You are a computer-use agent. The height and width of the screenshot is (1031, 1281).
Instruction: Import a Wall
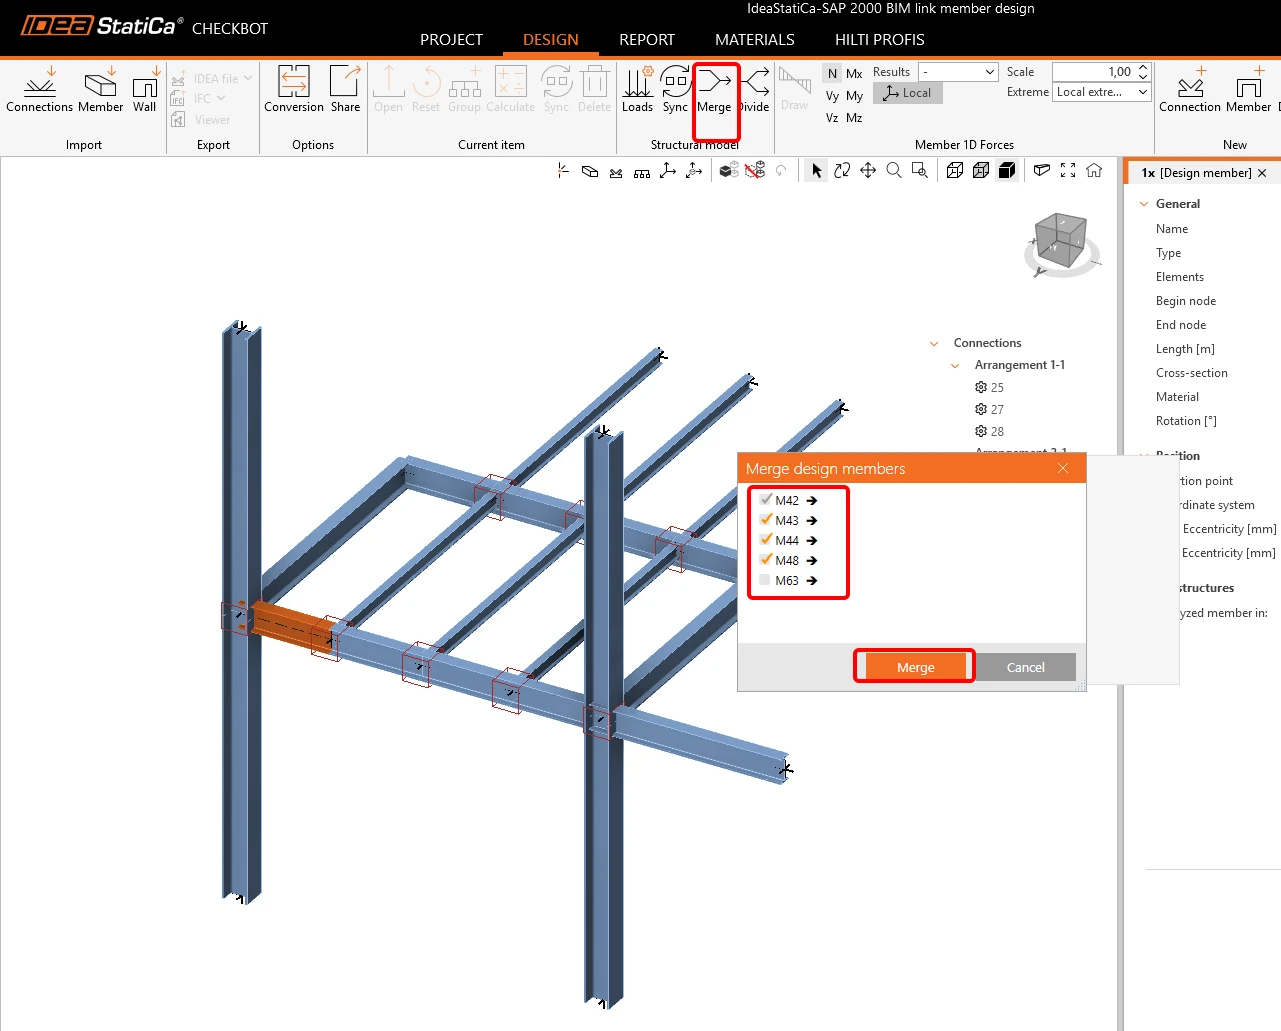click(x=145, y=90)
